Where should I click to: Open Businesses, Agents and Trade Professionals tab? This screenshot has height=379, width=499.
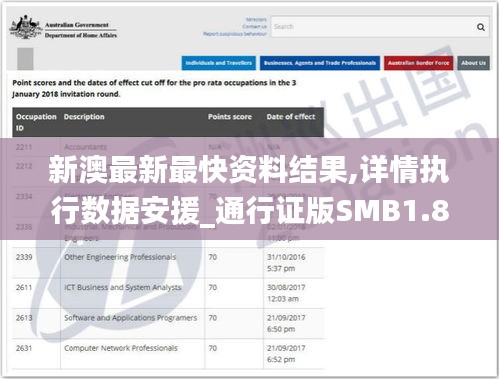[x=320, y=63]
